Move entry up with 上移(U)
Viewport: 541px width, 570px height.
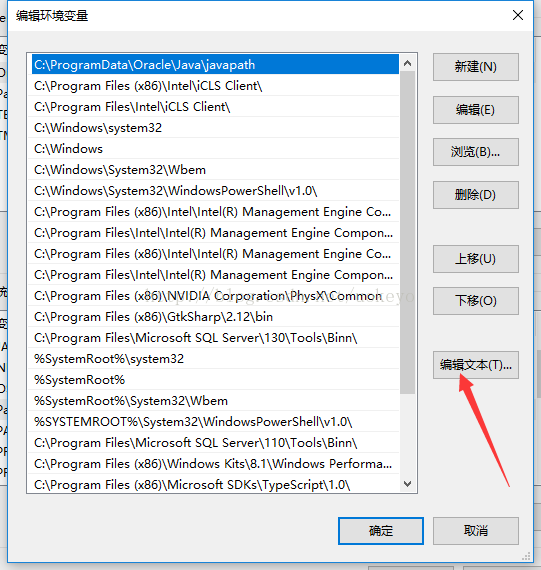point(476,259)
